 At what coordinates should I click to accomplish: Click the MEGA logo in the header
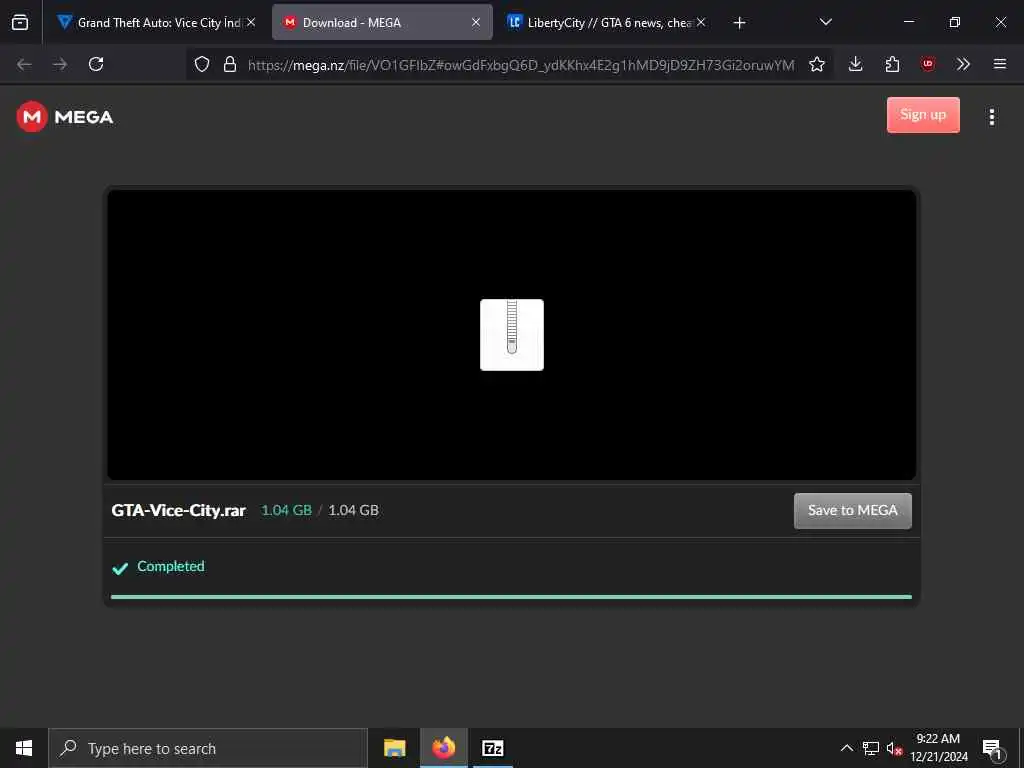[x=65, y=117]
